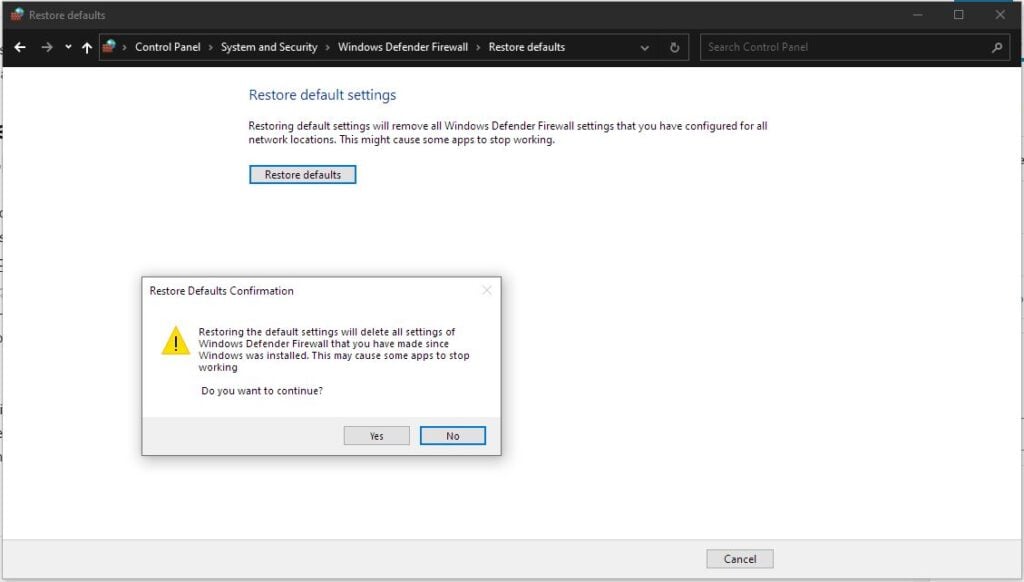Go up one level with Up arrow
The width and height of the screenshot is (1024, 582).
[x=87, y=47]
